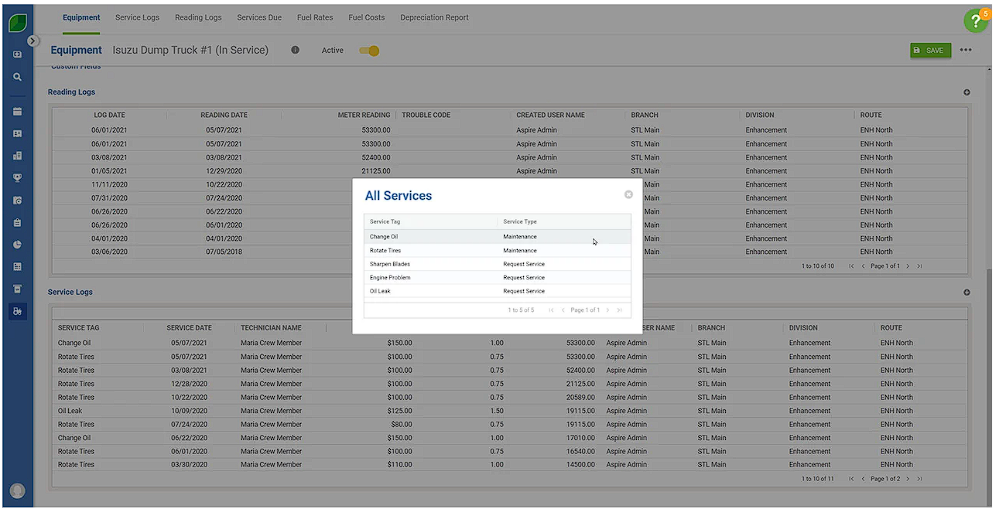This screenshot has height=509, width=998.
Task: Select Rotate Tires in All Services list
Action: coord(497,251)
